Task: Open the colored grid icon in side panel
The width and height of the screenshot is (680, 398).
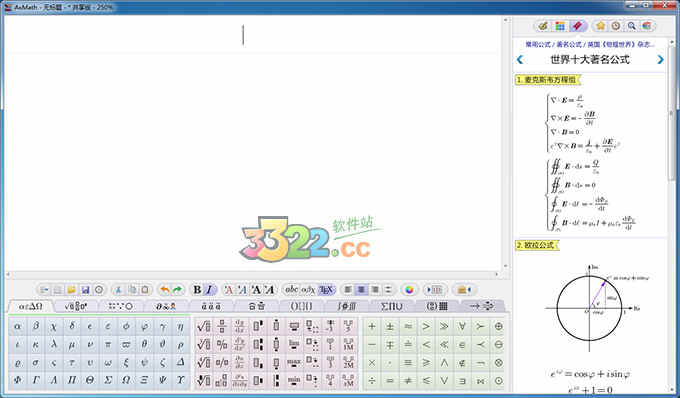Action: 560,26
